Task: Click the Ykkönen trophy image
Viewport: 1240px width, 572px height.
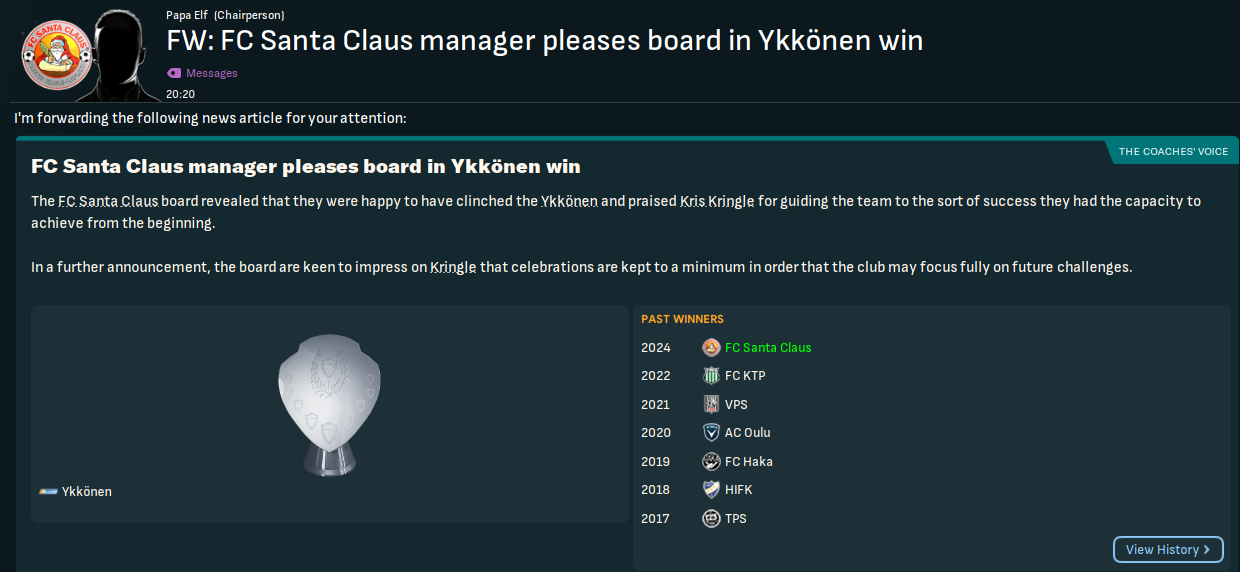Action: [328, 398]
